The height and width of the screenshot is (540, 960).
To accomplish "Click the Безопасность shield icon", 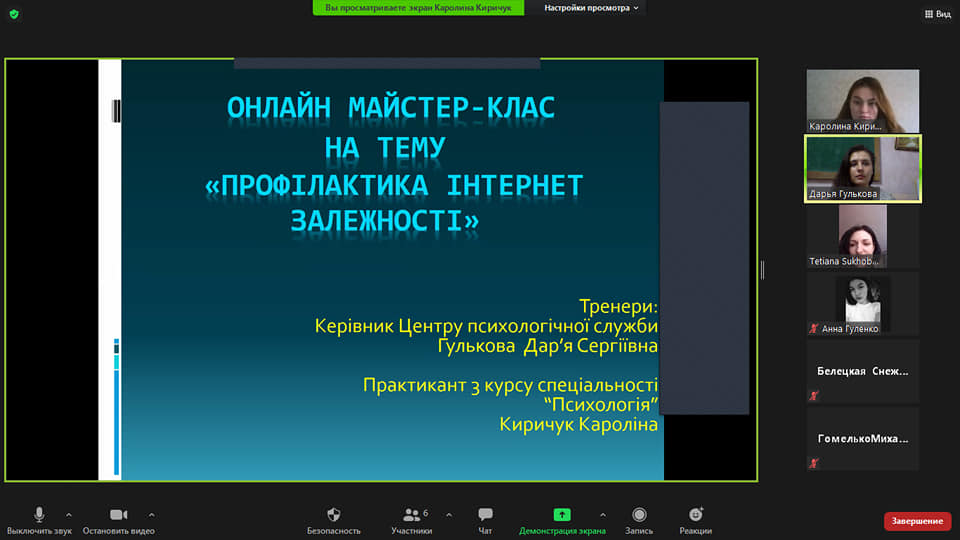I will (x=334, y=515).
